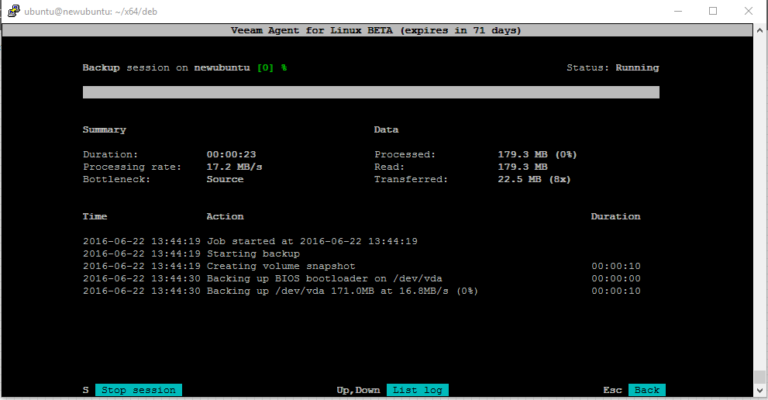Click the Duration column header in the log table
Screen dimensions: 768x400
616,216
